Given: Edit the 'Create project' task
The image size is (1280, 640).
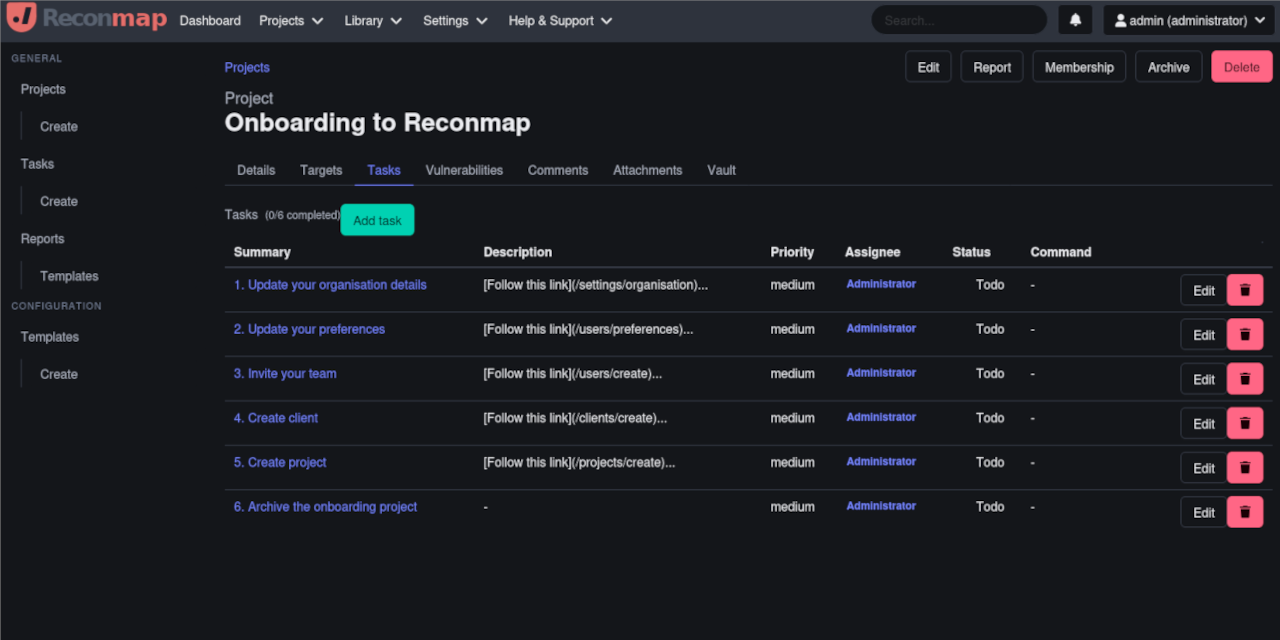Looking at the screenshot, I should (x=1204, y=468).
